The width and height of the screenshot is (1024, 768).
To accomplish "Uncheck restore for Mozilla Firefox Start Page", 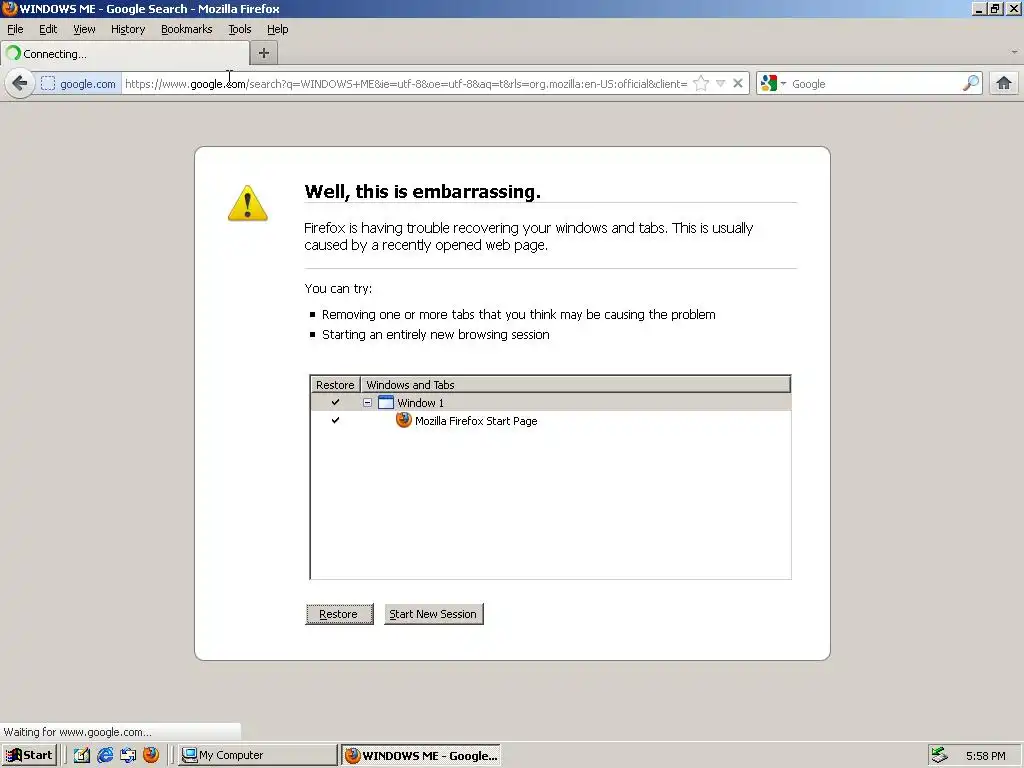I will [336, 420].
